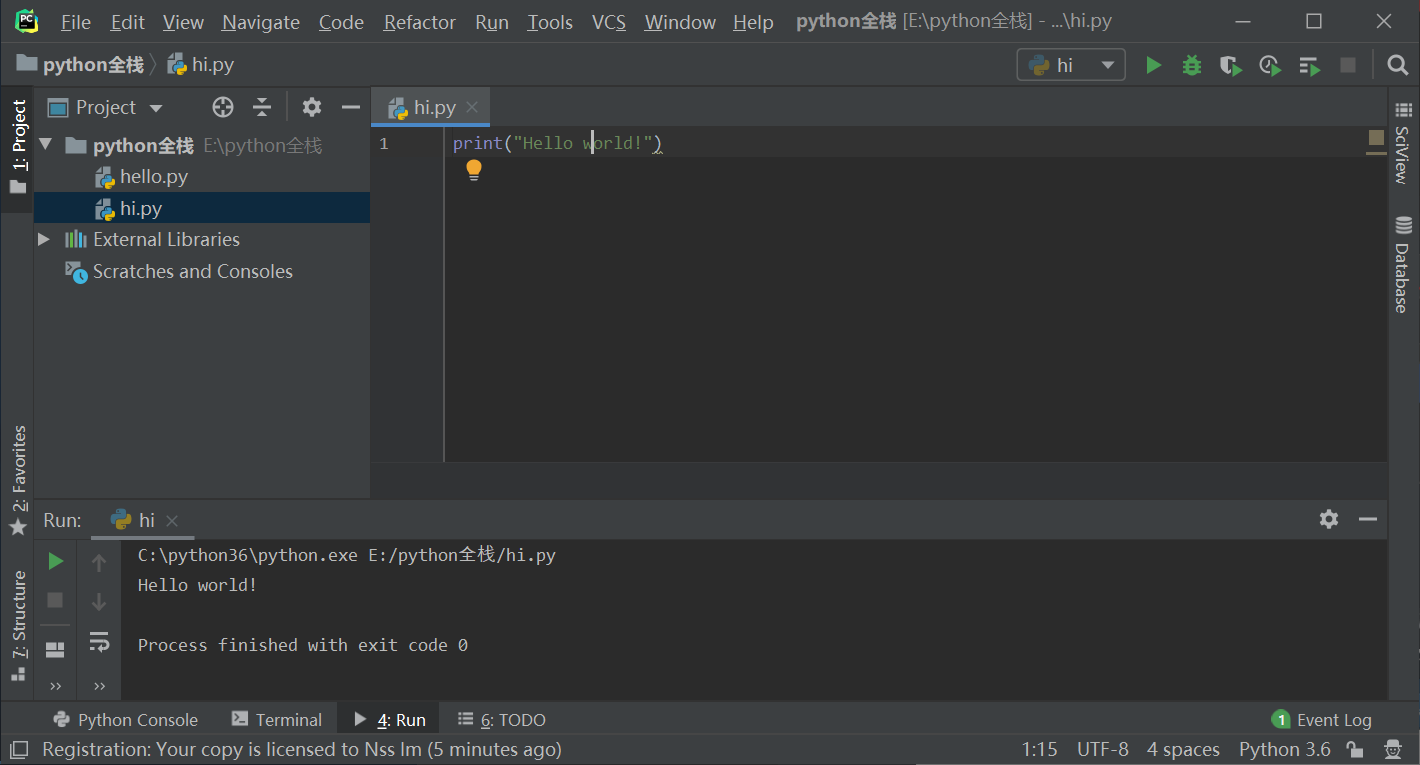1420x765 pixels.
Task: Open the Python Console tool window
Action: tap(125, 719)
